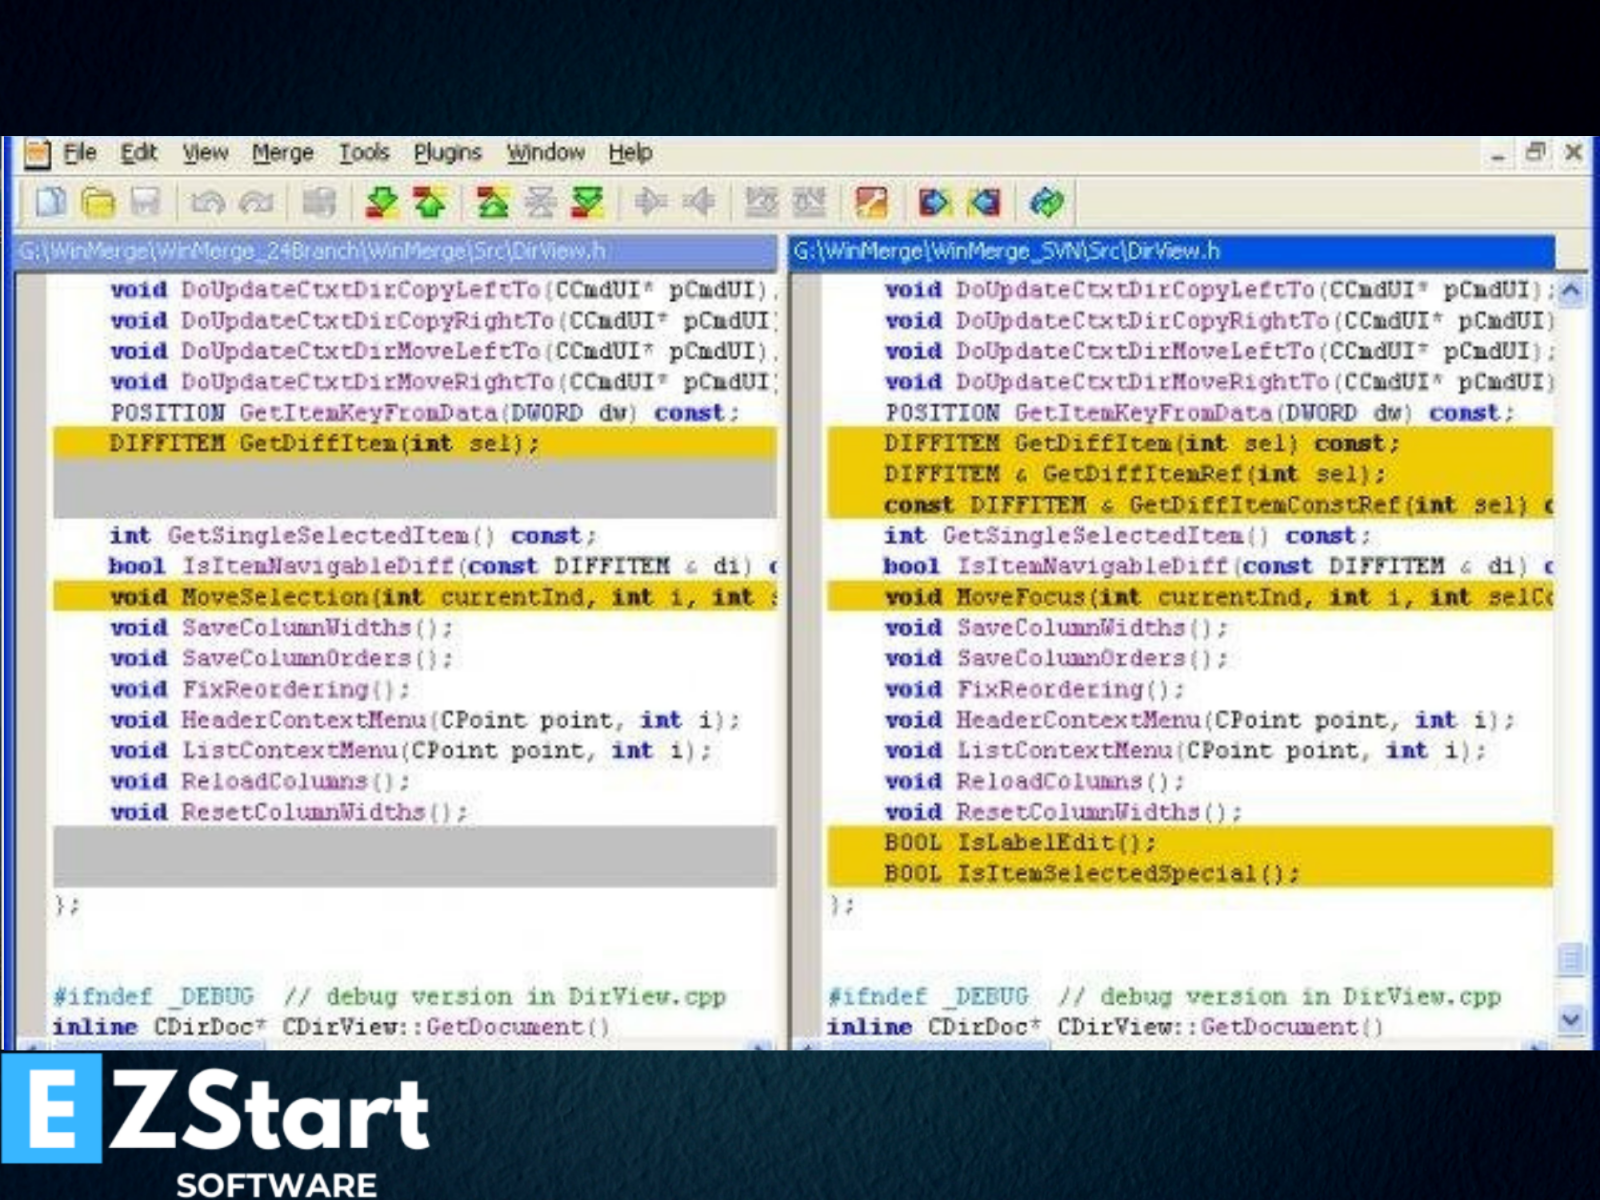Click the Redo toolbar icon
This screenshot has height=1200, width=1600.
pos(257,203)
